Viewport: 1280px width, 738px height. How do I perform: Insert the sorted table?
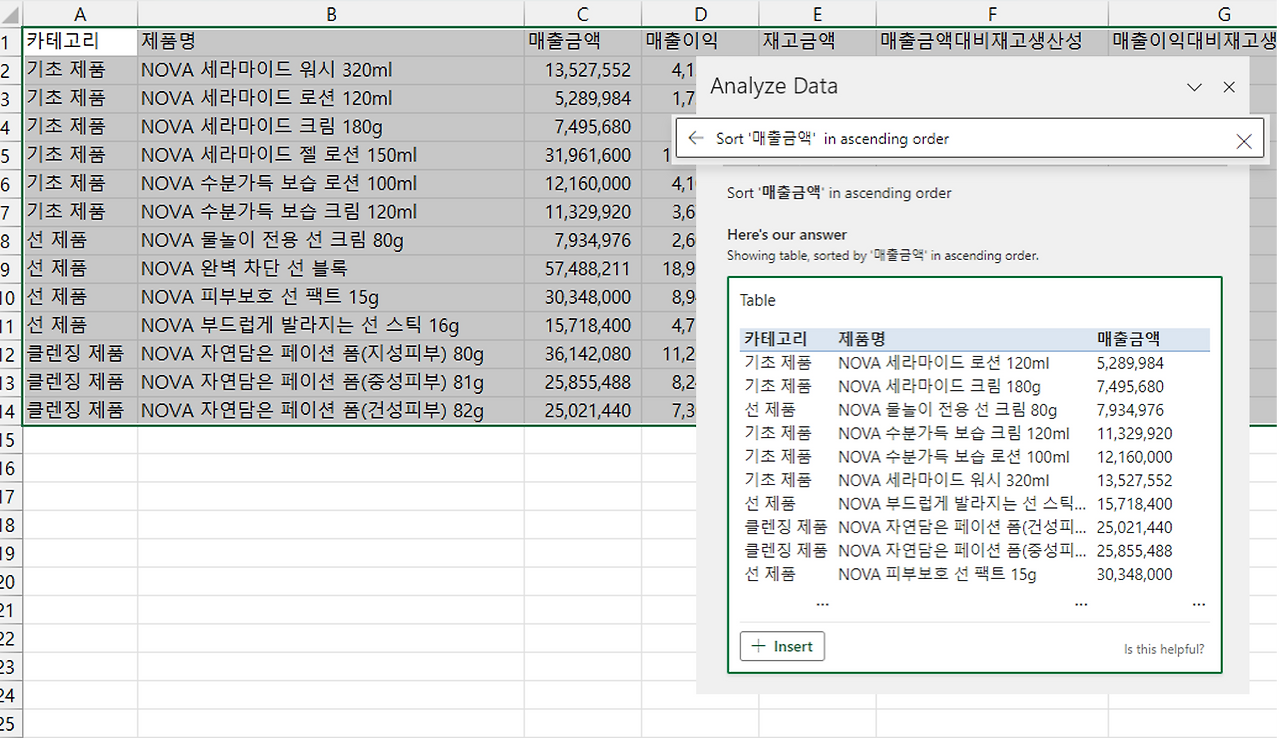click(x=782, y=646)
